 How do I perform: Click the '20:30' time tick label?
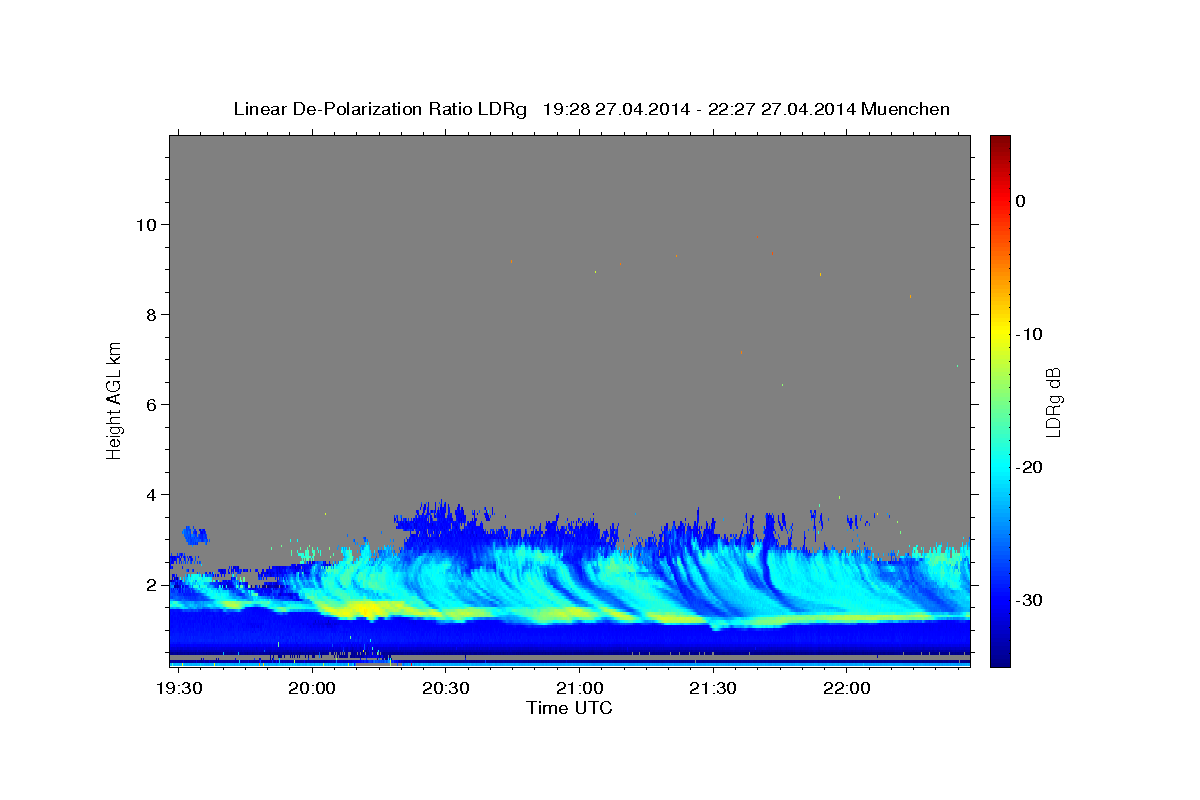pyautogui.click(x=445, y=689)
